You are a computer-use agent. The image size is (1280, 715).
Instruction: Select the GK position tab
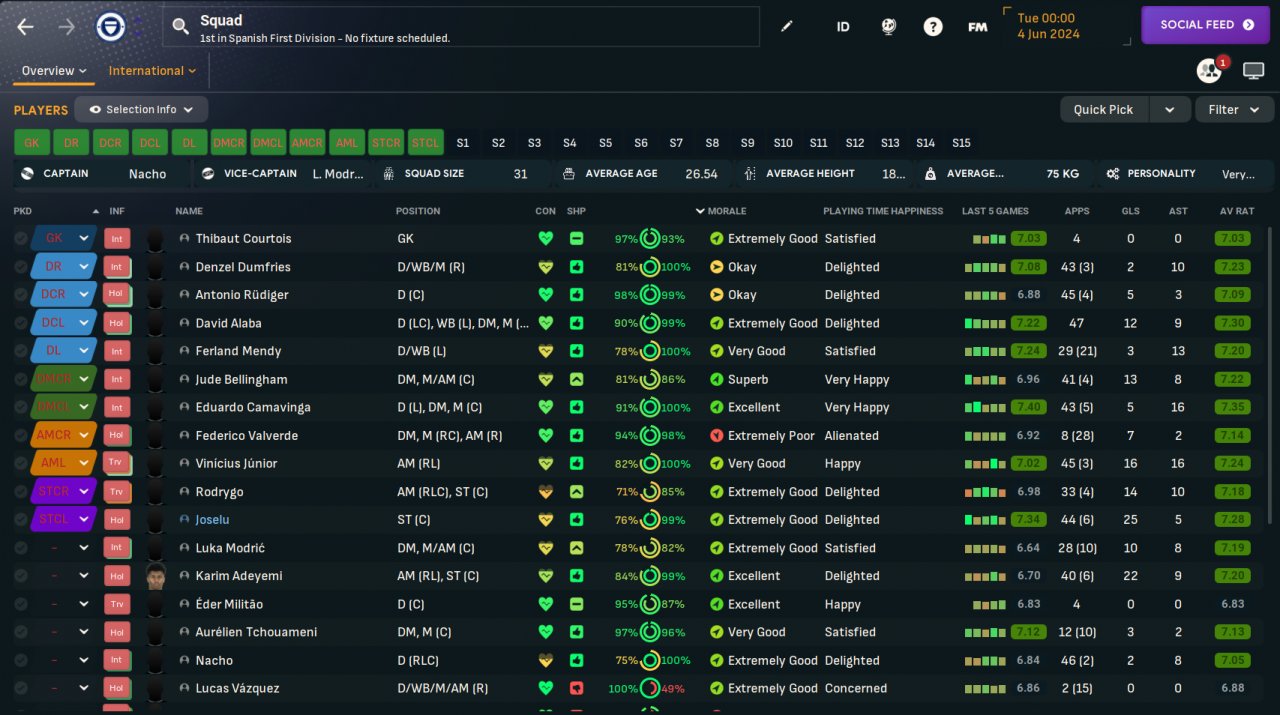tap(31, 143)
